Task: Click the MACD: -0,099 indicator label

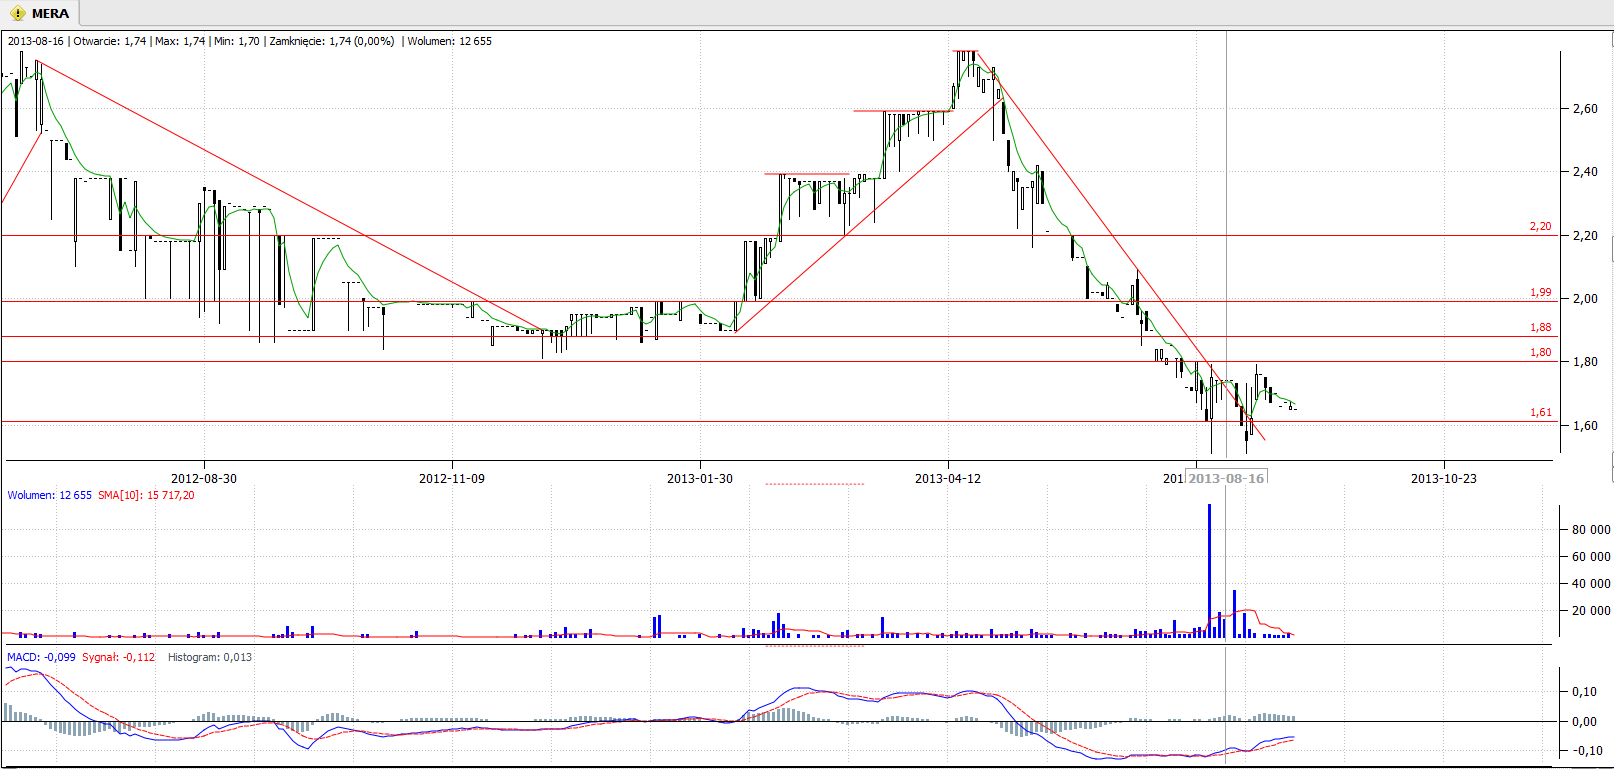Action: click(41, 657)
